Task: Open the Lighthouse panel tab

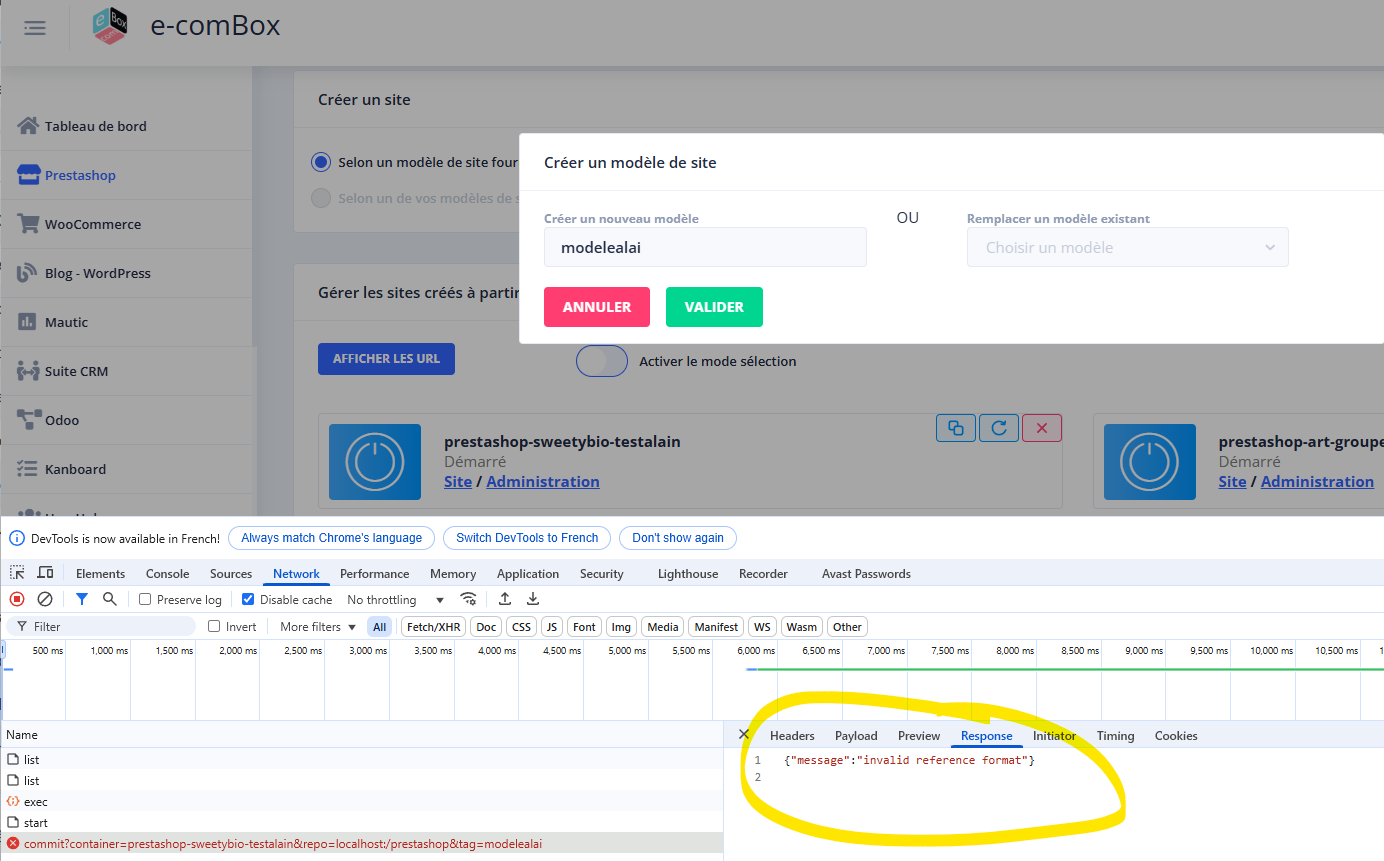Action: [688, 574]
